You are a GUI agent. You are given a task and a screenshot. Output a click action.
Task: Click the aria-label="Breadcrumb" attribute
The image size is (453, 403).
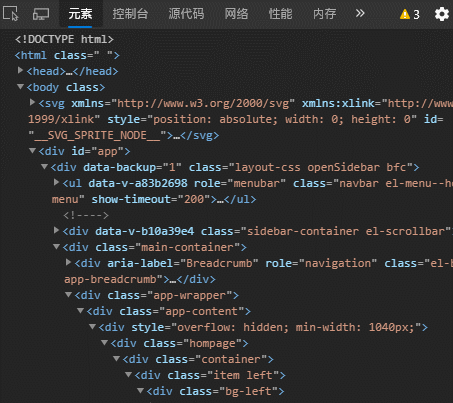183,263
